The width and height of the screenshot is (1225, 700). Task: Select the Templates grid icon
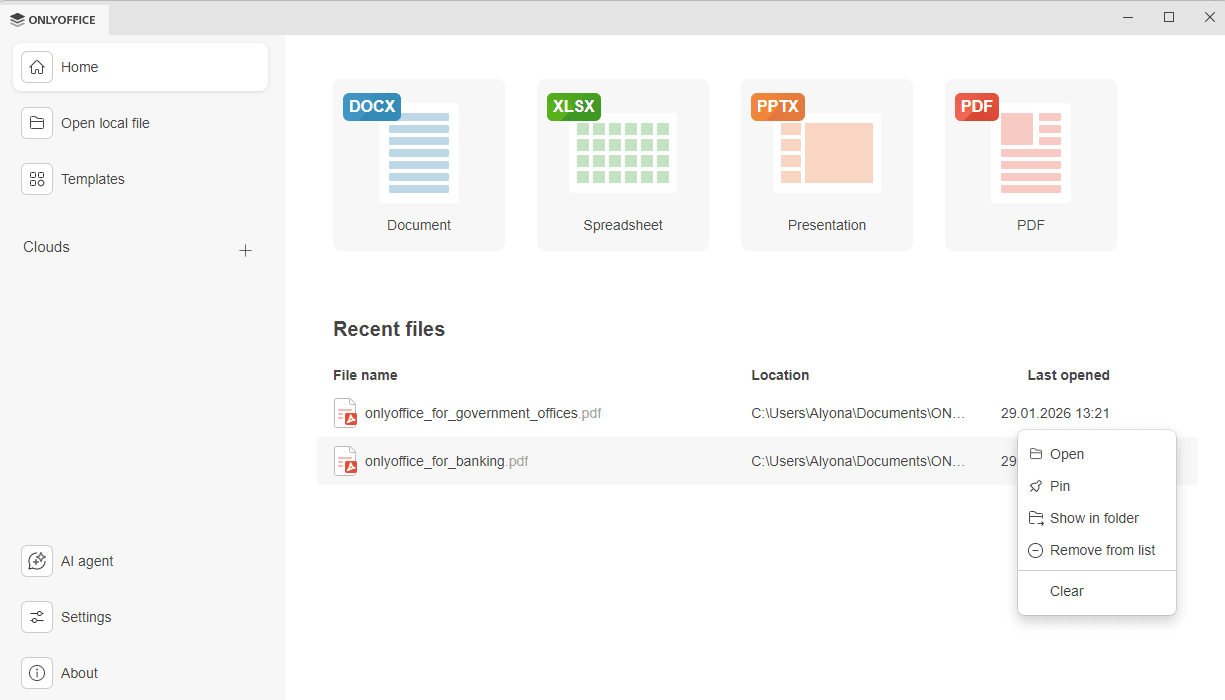coord(37,179)
